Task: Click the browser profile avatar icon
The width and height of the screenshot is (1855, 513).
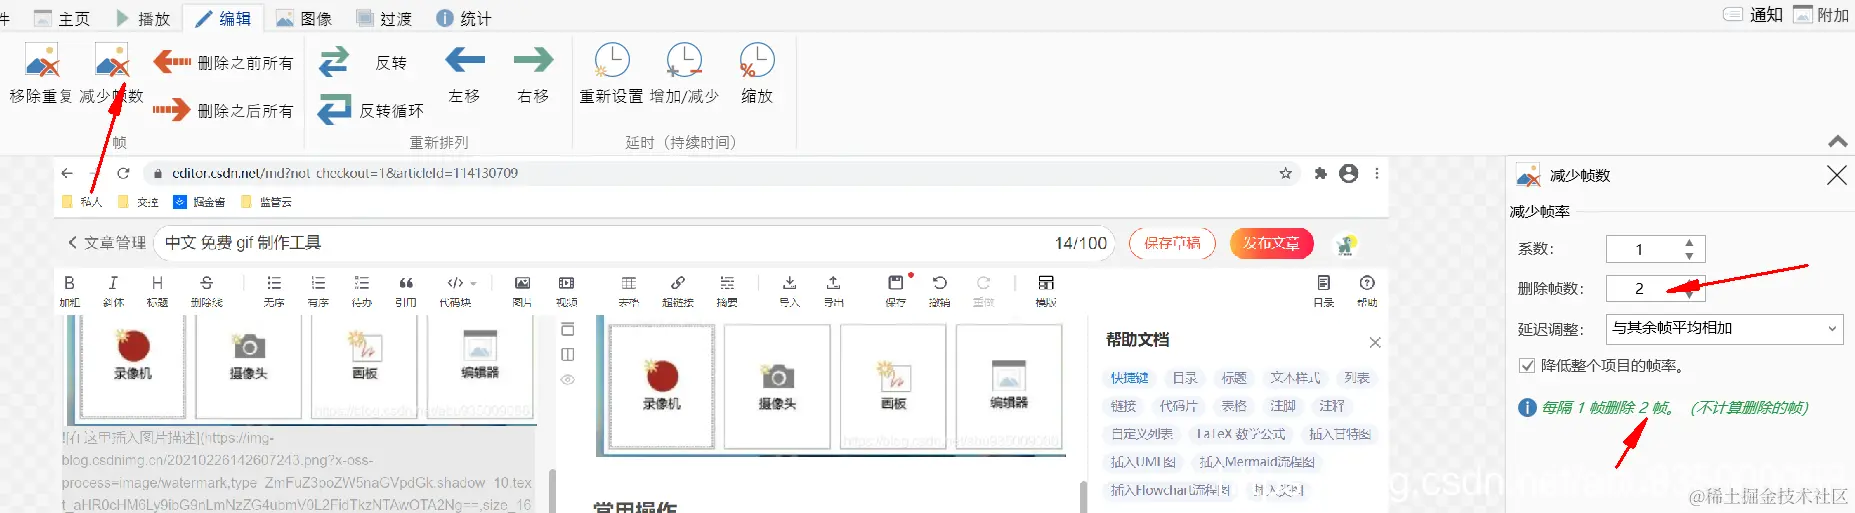Action: [1349, 173]
